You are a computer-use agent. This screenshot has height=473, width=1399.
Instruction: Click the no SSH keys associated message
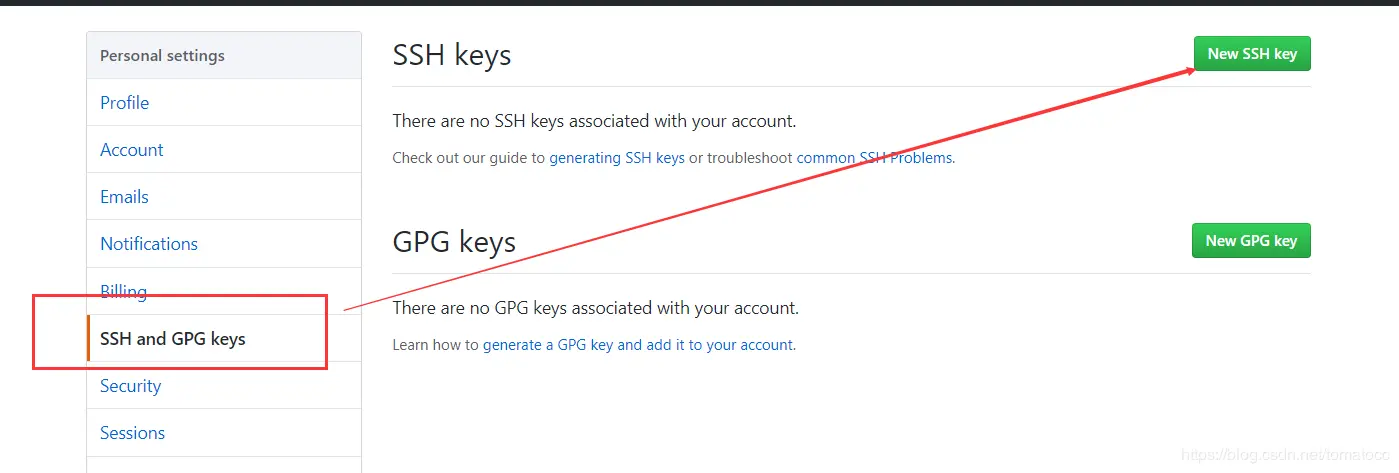(x=594, y=122)
